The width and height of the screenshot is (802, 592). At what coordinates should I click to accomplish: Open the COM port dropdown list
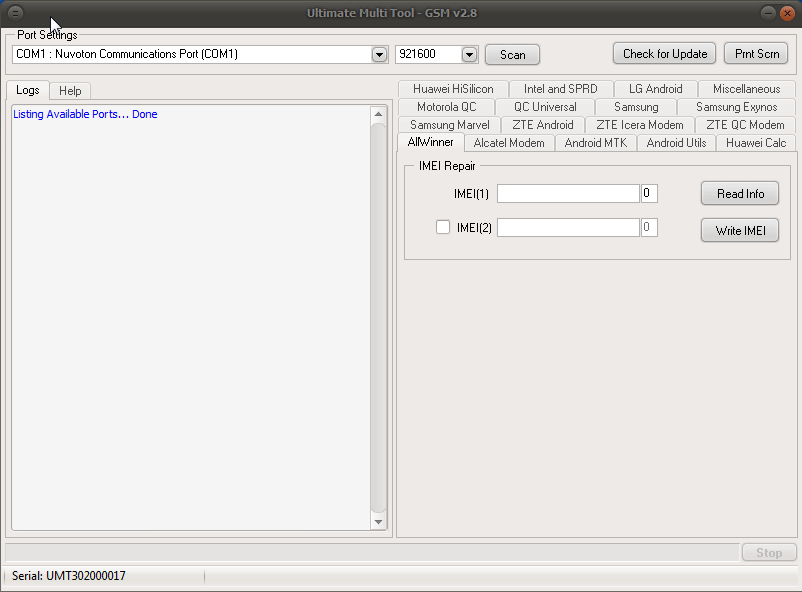coord(379,54)
